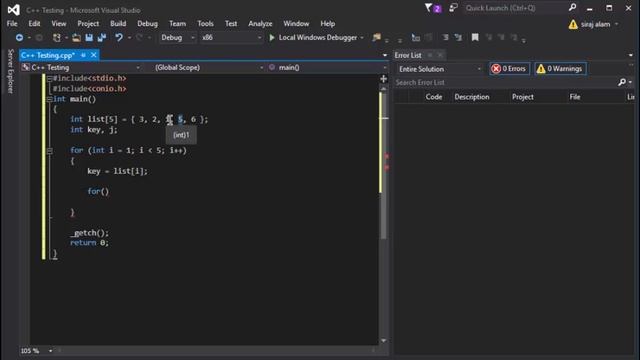640x360 pixels.
Task: Click the Quick Launch magnifier icon
Action: tap(573, 7)
